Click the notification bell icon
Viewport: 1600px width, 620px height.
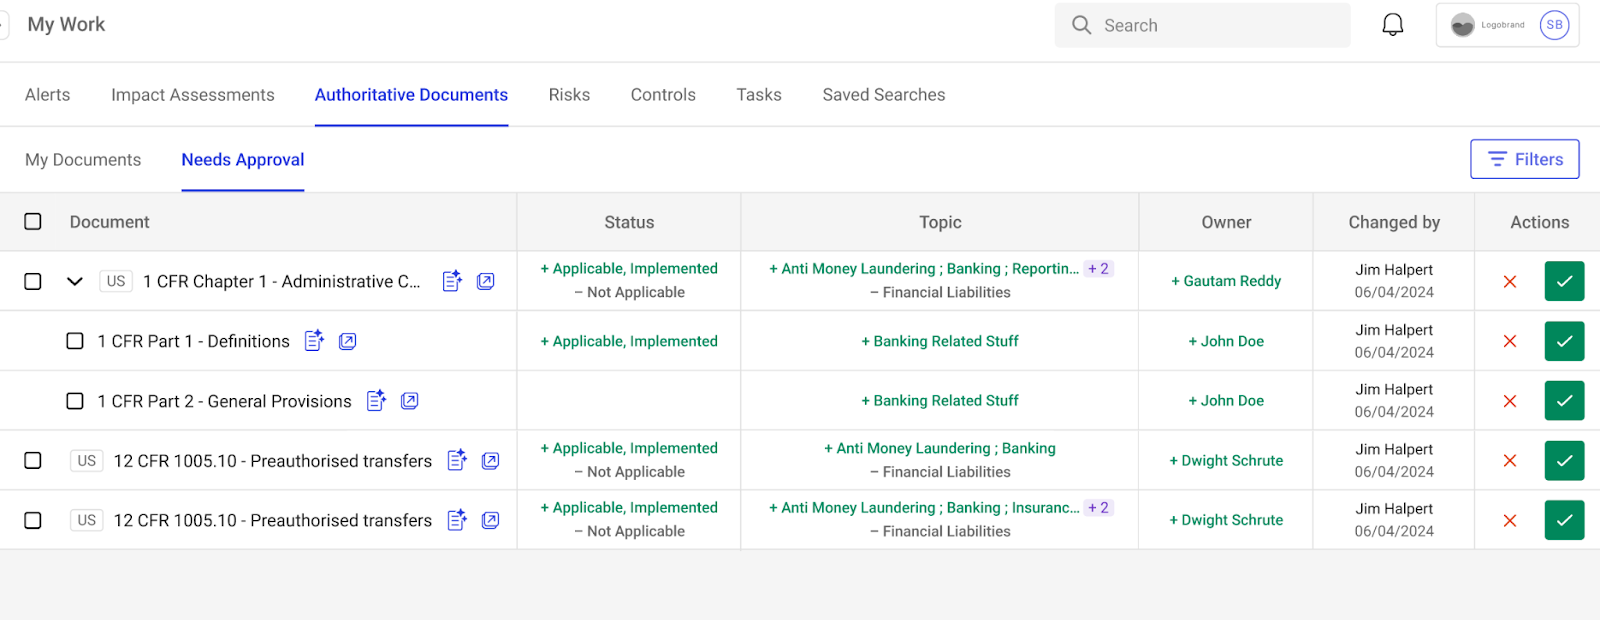click(1392, 25)
